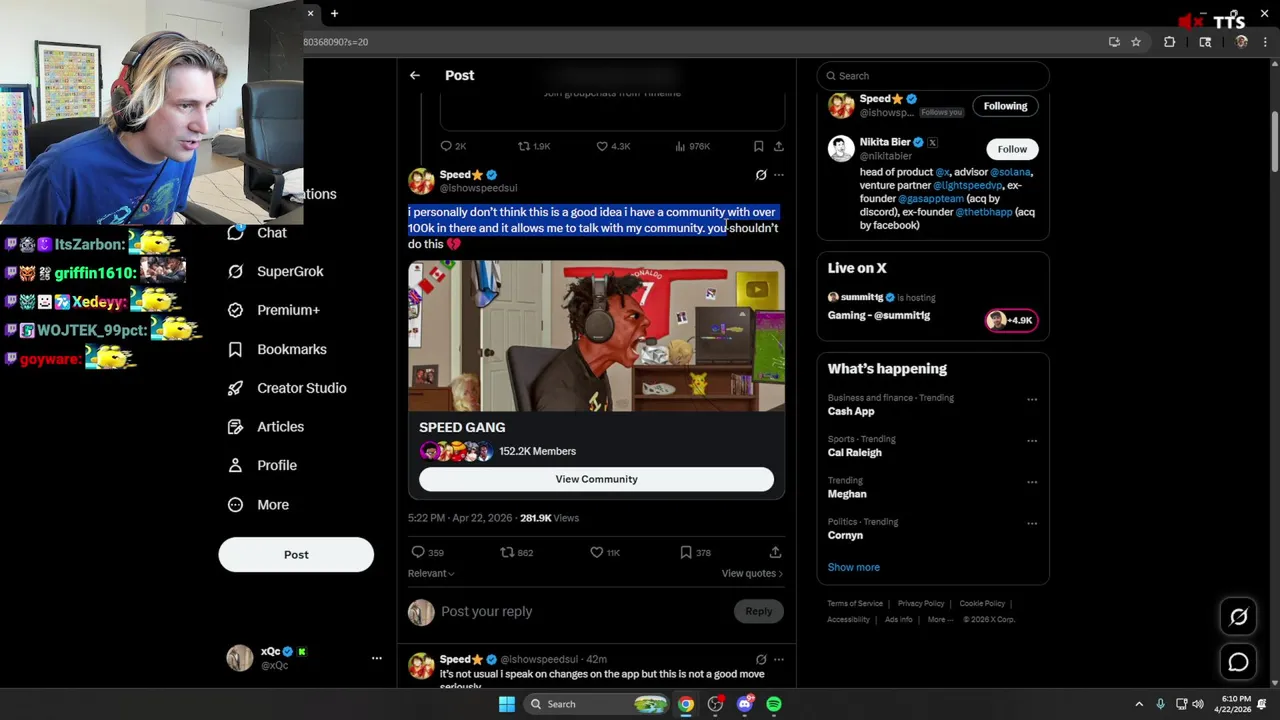The width and height of the screenshot is (1280, 720).
Task: Open more options for Cornyn trend
Action: 1032,523
